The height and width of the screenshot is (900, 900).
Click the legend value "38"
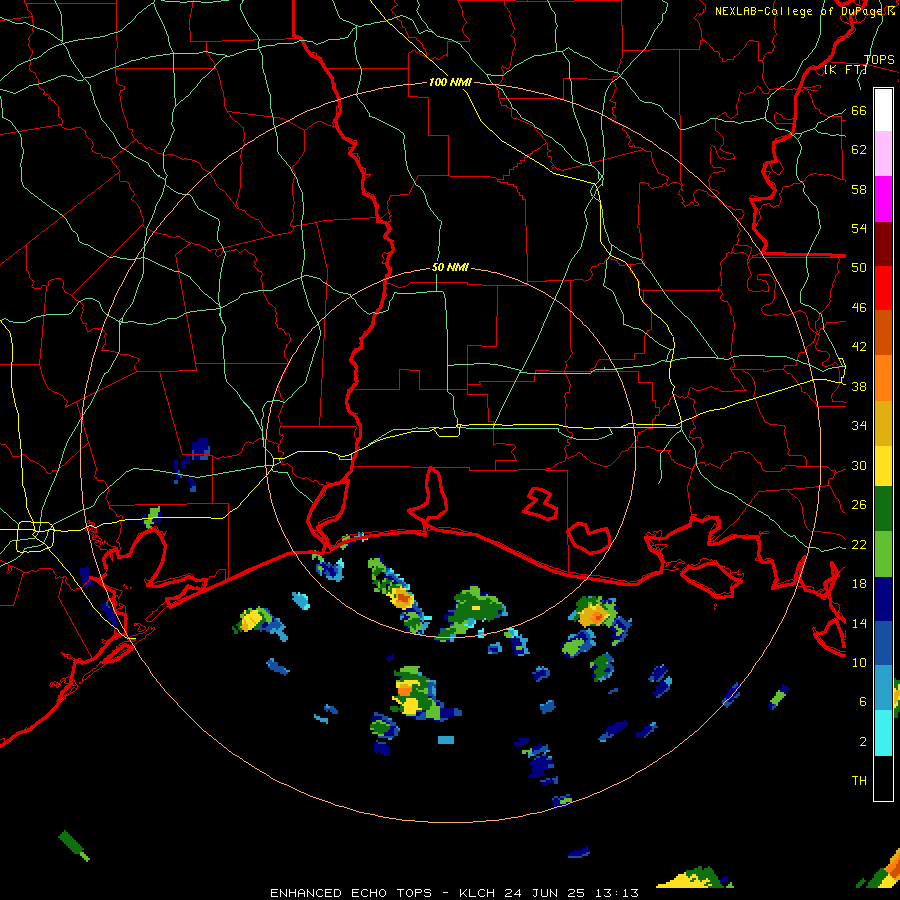(x=859, y=387)
